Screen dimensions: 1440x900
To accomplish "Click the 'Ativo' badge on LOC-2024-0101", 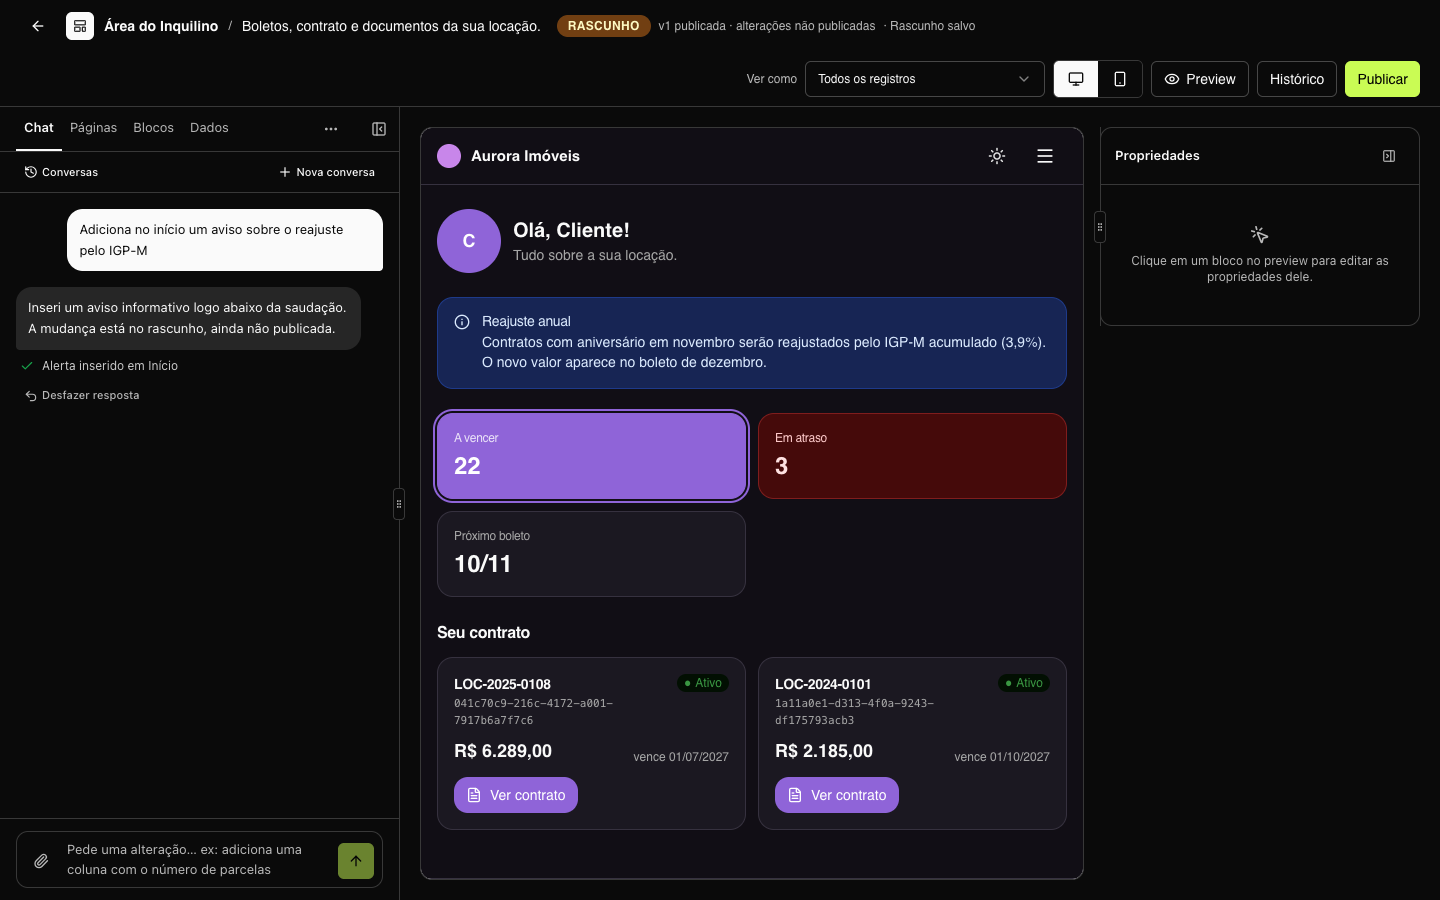I will coord(1024,683).
